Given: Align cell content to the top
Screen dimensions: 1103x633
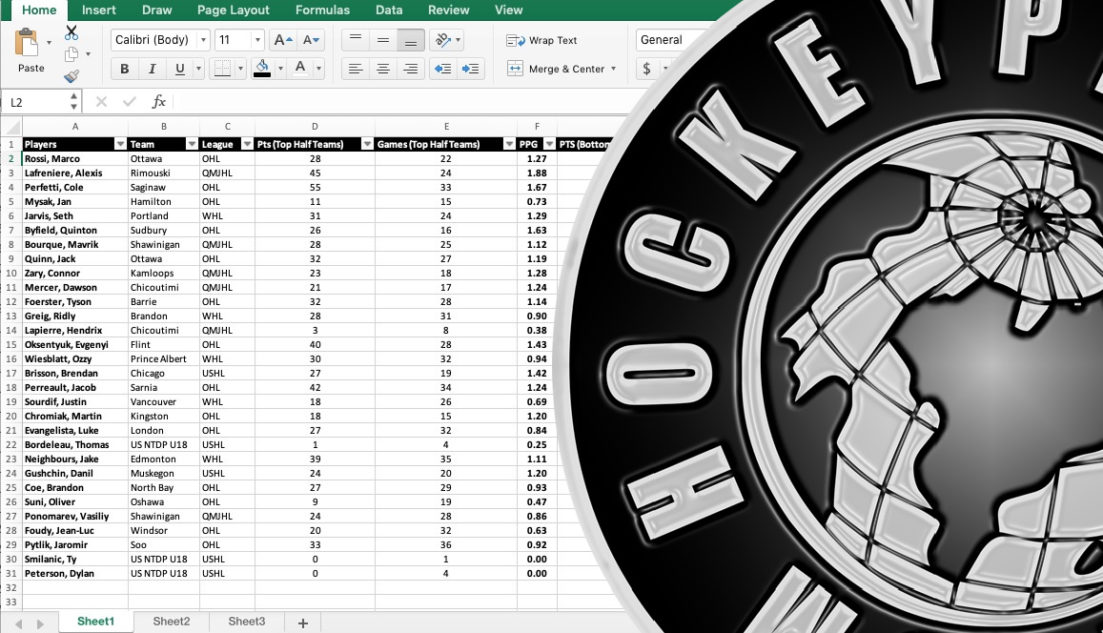Looking at the screenshot, I should point(355,39).
